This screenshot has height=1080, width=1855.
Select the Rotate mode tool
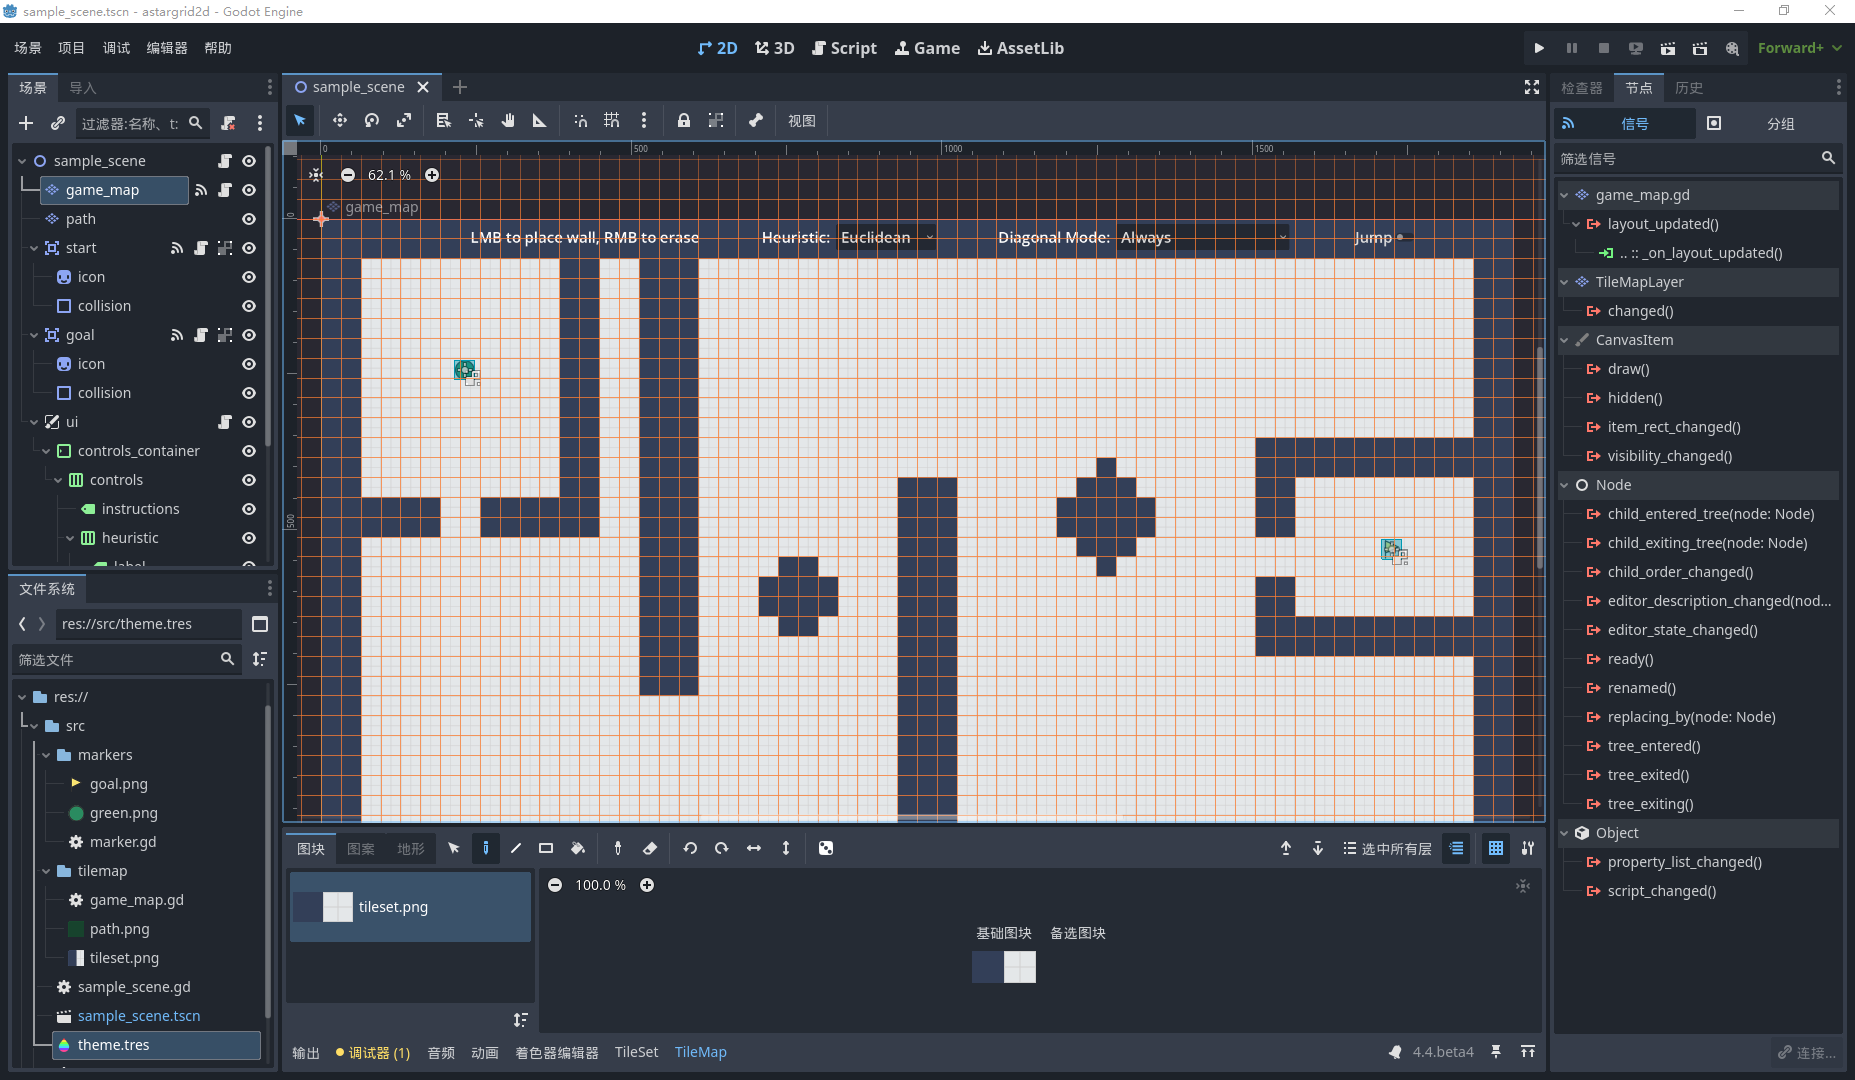pyautogui.click(x=372, y=120)
